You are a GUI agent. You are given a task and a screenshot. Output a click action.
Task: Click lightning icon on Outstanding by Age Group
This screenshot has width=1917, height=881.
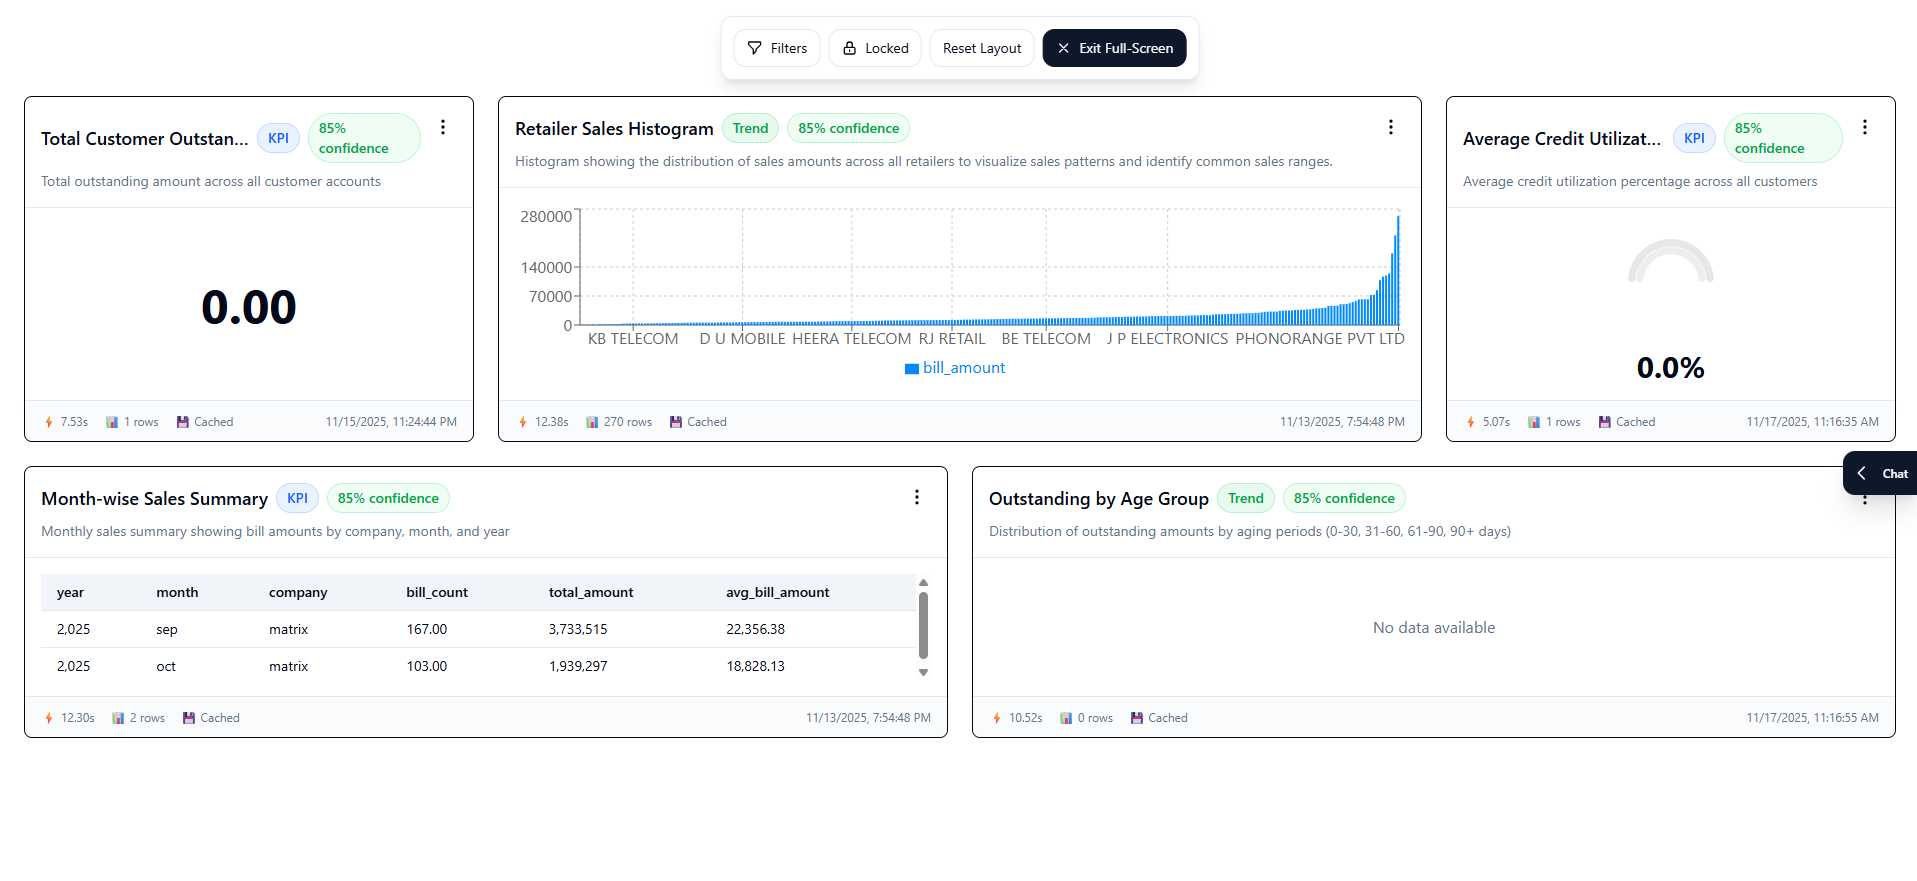(997, 718)
